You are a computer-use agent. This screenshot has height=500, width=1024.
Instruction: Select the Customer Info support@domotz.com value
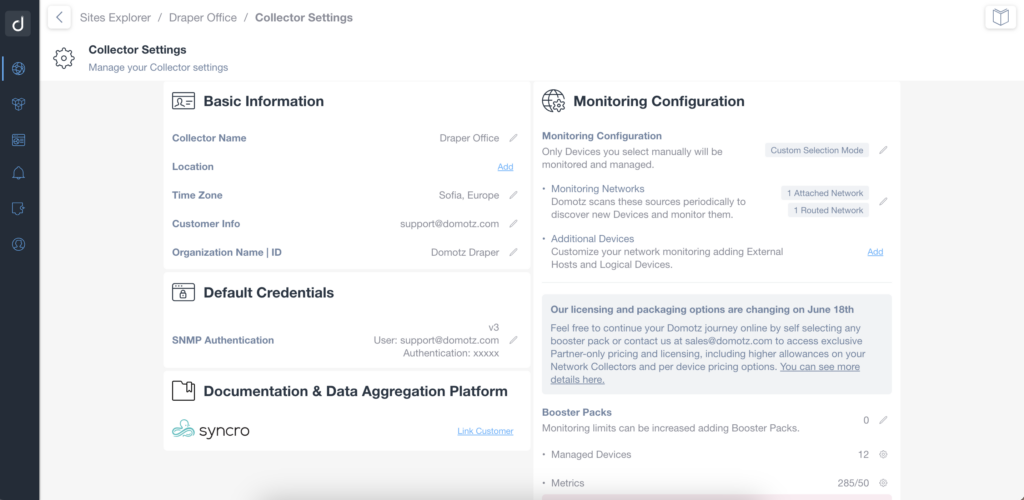tap(449, 224)
